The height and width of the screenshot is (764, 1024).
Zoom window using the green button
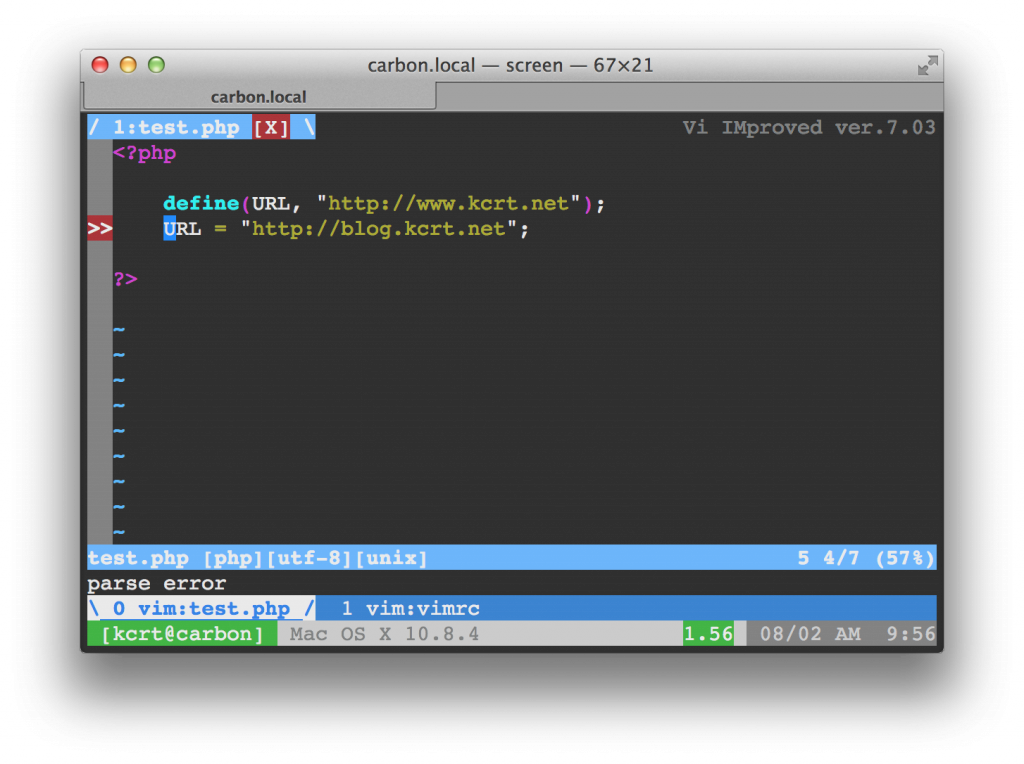pyautogui.click(x=156, y=65)
